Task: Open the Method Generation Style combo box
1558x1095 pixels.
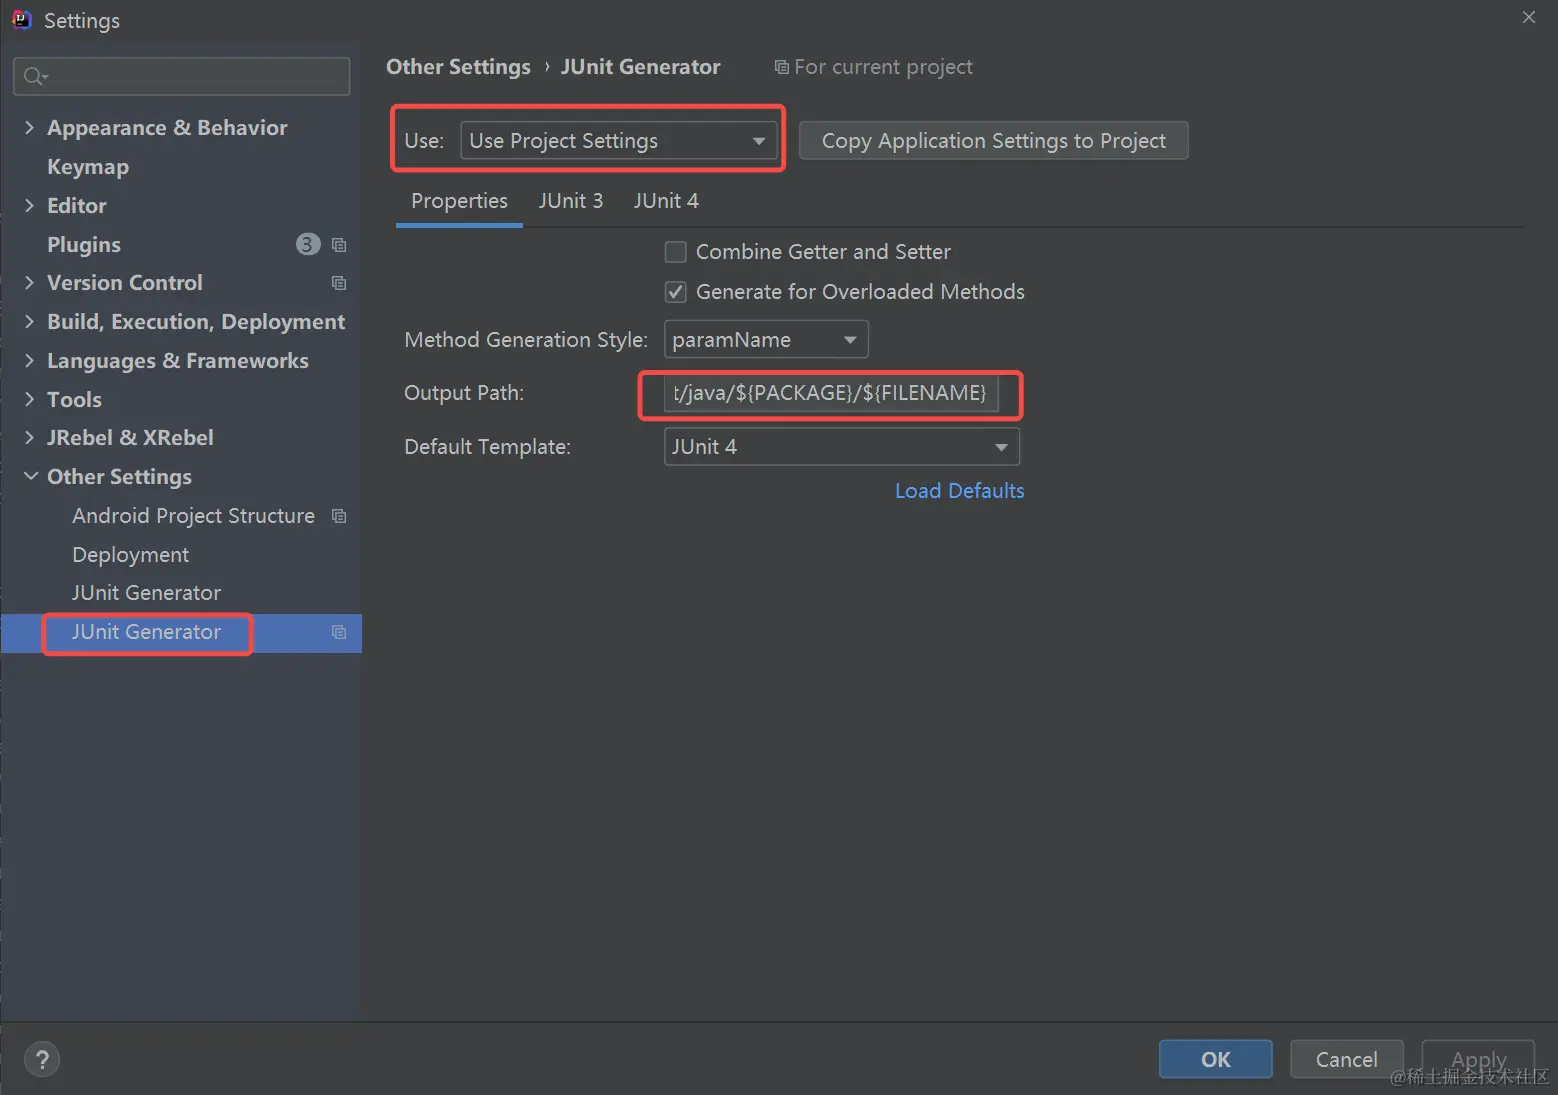Action: pyautogui.click(x=766, y=340)
